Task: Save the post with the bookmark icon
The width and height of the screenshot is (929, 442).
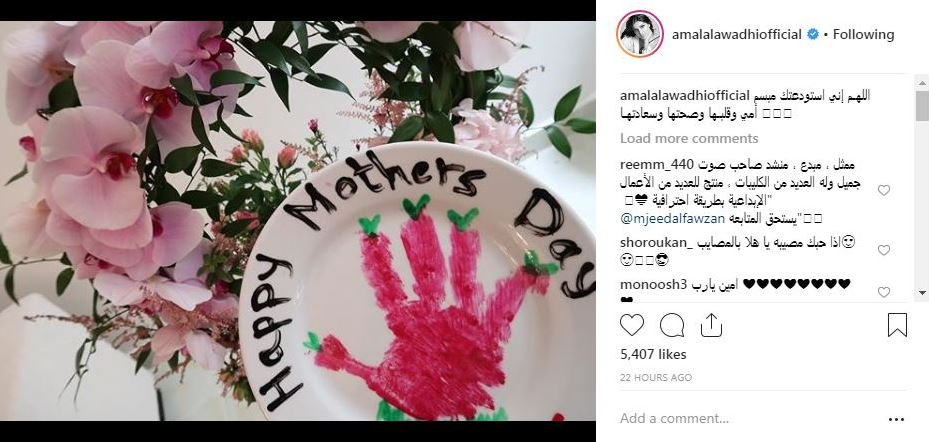Action: coord(897,325)
